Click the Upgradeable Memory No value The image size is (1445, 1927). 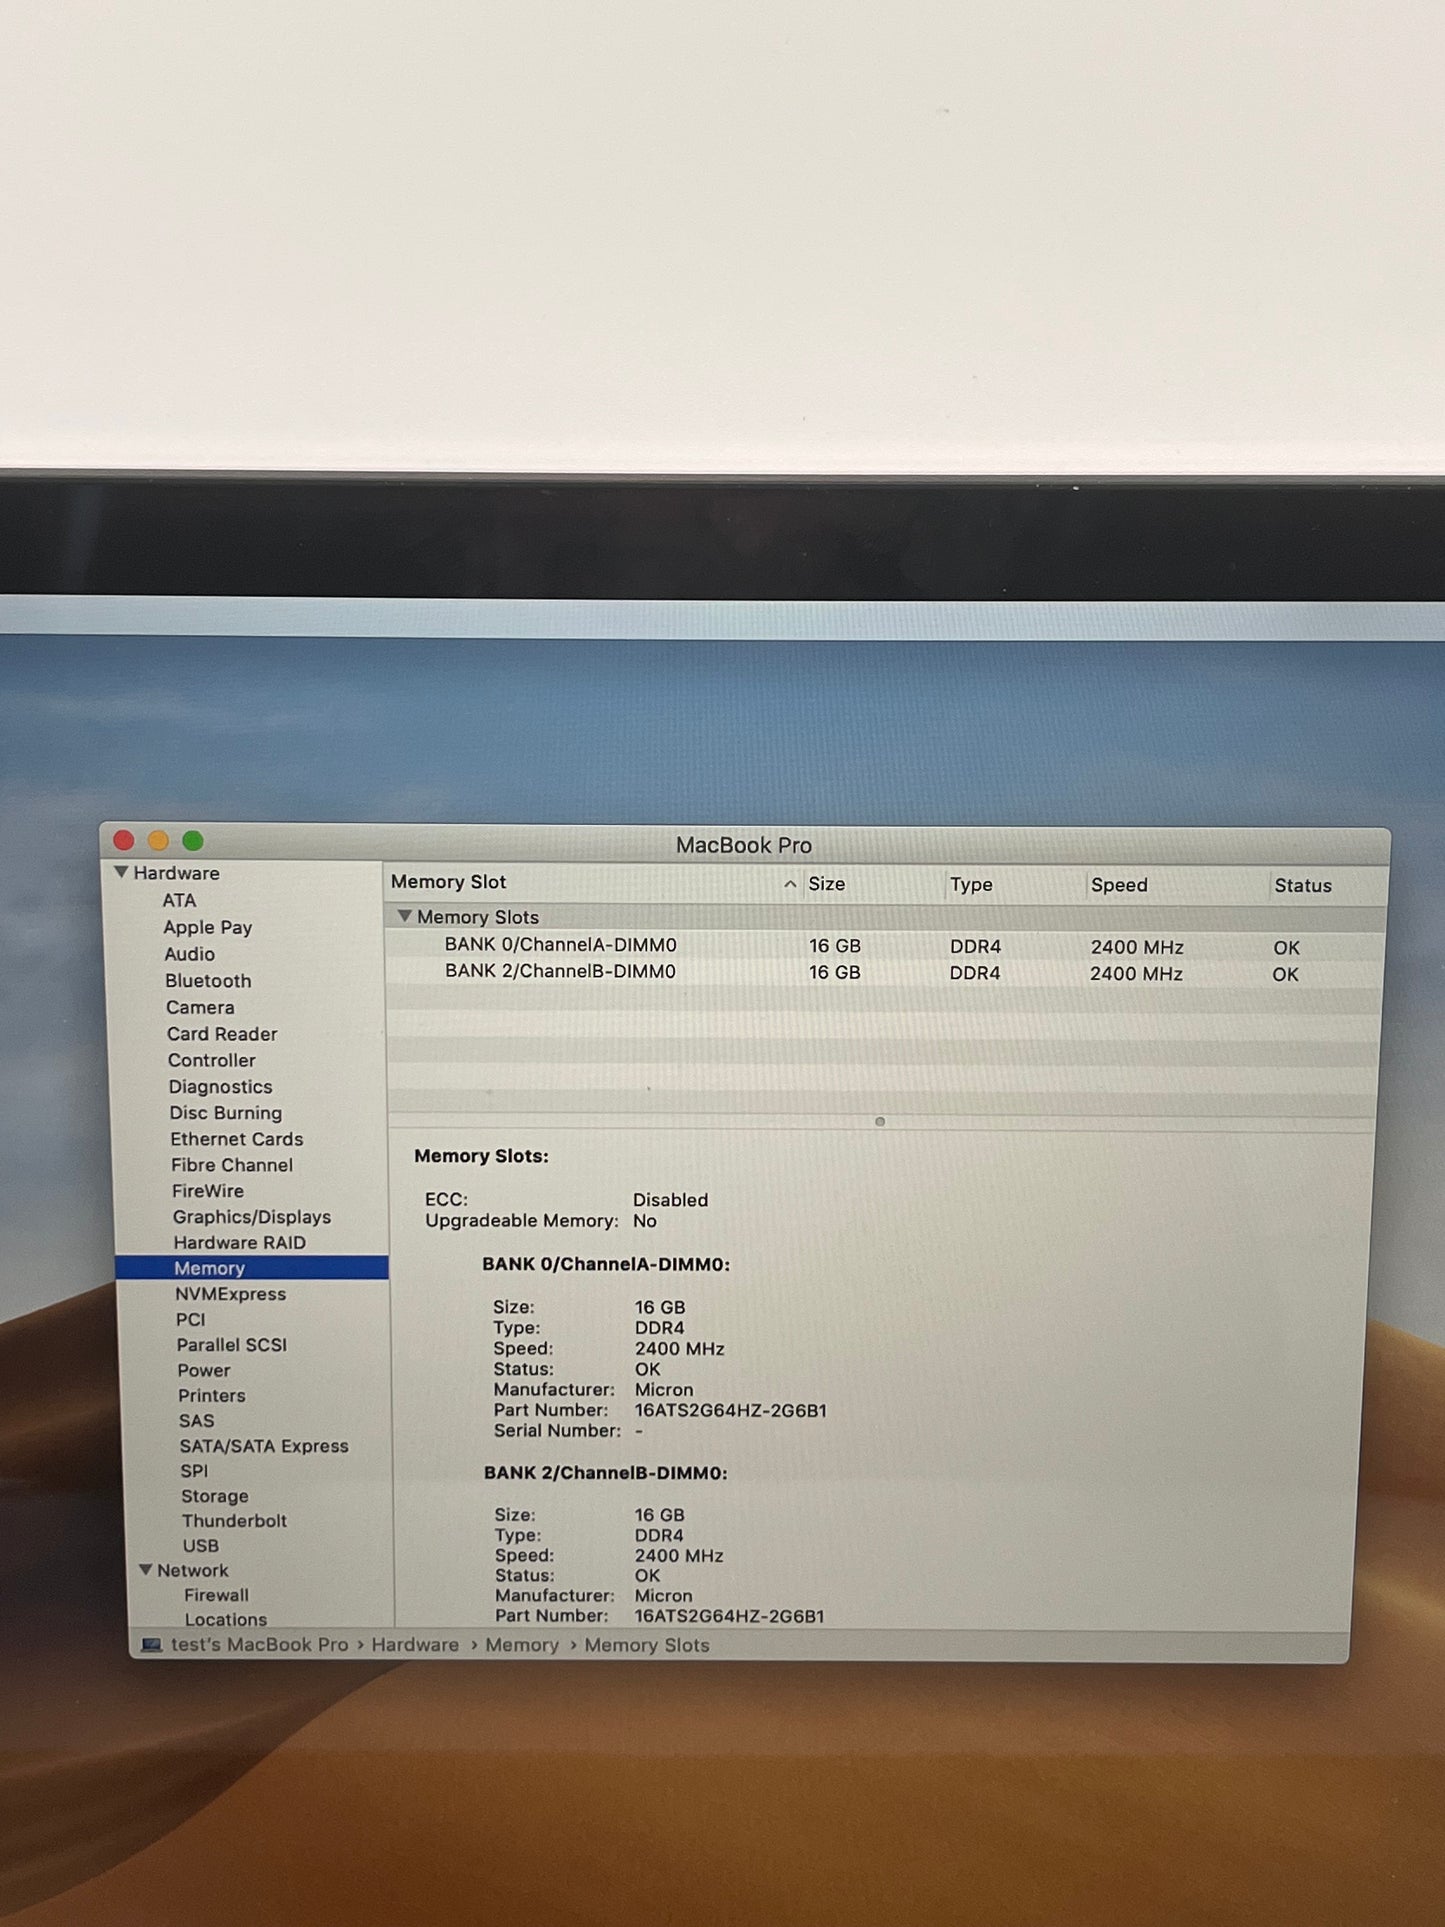click(x=645, y=1221)
